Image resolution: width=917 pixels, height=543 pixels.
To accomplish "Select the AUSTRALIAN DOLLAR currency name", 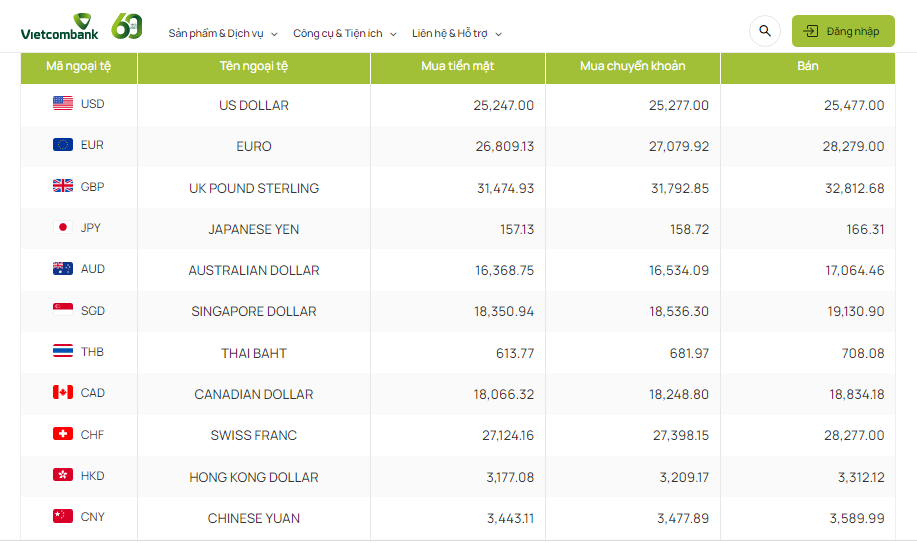I will 254,270.
